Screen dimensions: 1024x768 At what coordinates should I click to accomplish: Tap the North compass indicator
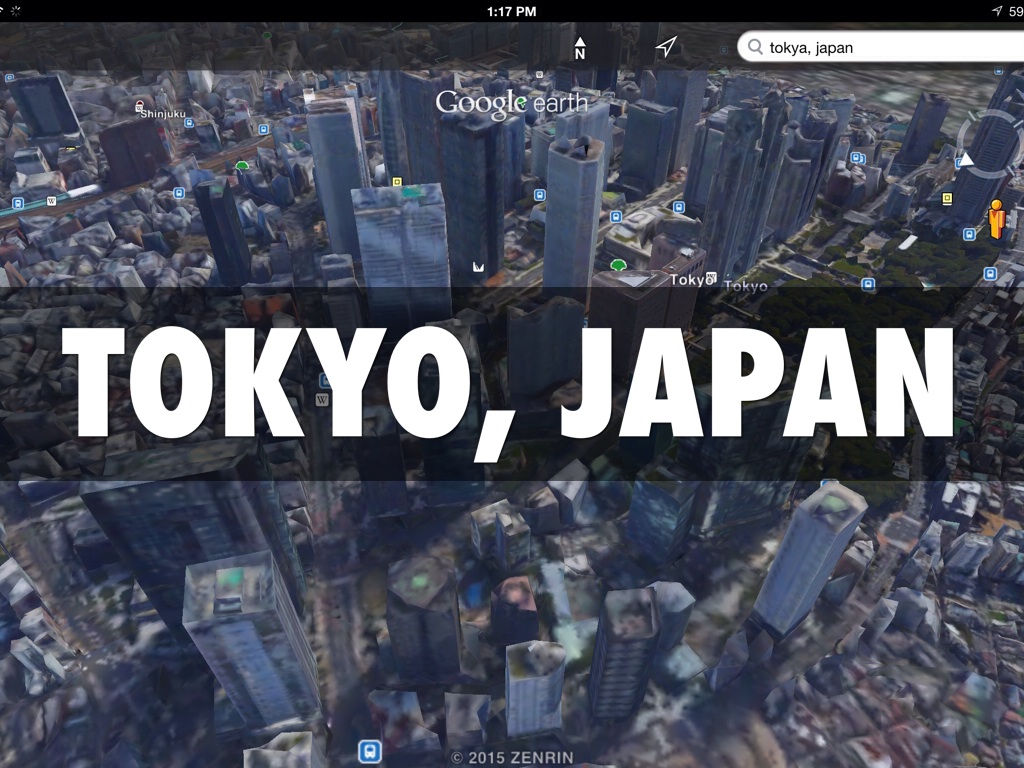(x=579, y=47)
